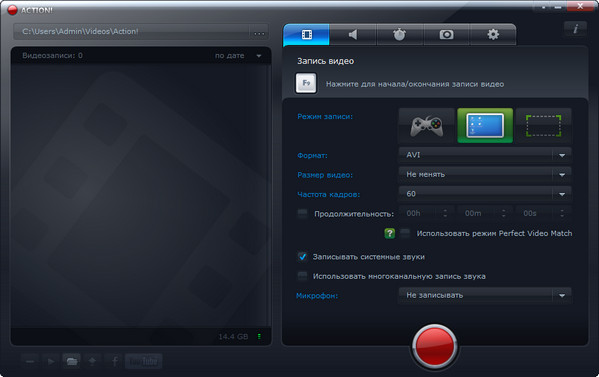Click the green question mark help icon
This screenshot has height=377, width=599.
point(389,233)
